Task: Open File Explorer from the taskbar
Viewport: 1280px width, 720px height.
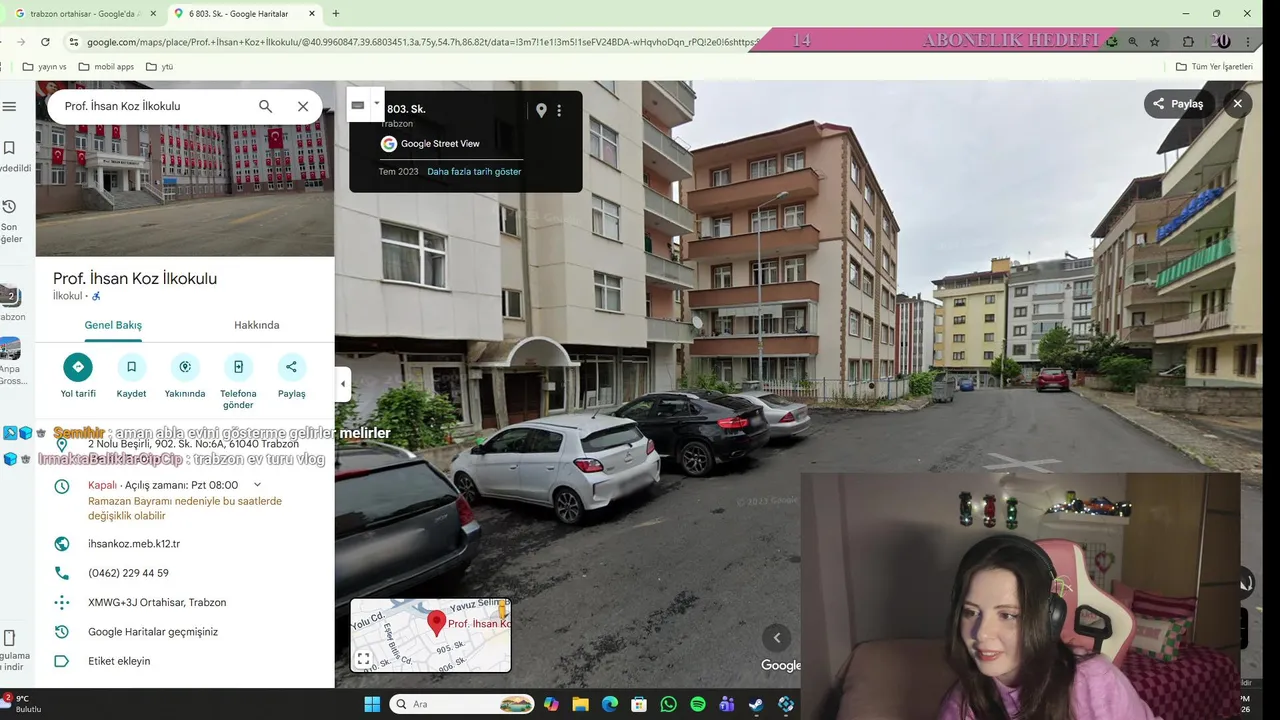Action: pyautogui.click(x=580, y=704)
